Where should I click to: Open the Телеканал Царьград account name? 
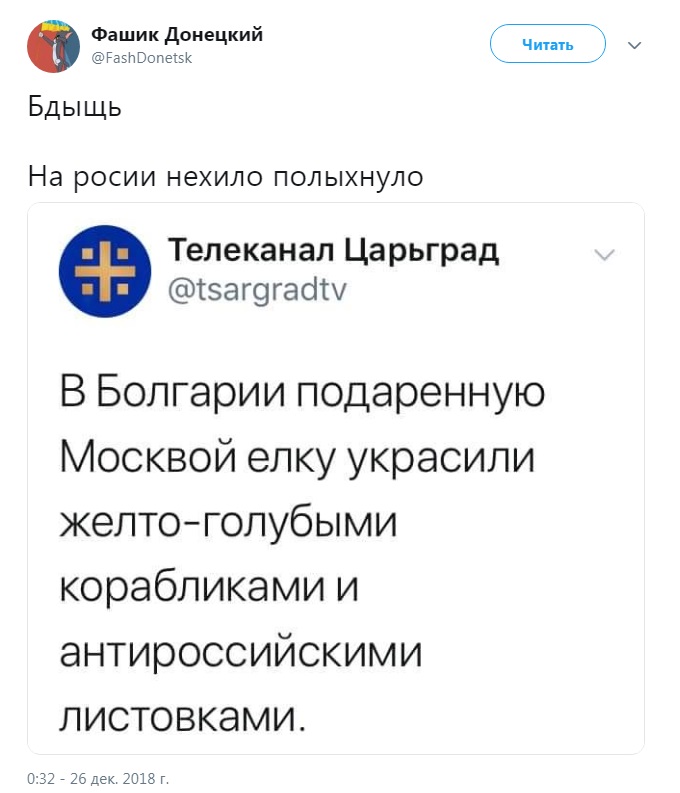click(332, 248)
